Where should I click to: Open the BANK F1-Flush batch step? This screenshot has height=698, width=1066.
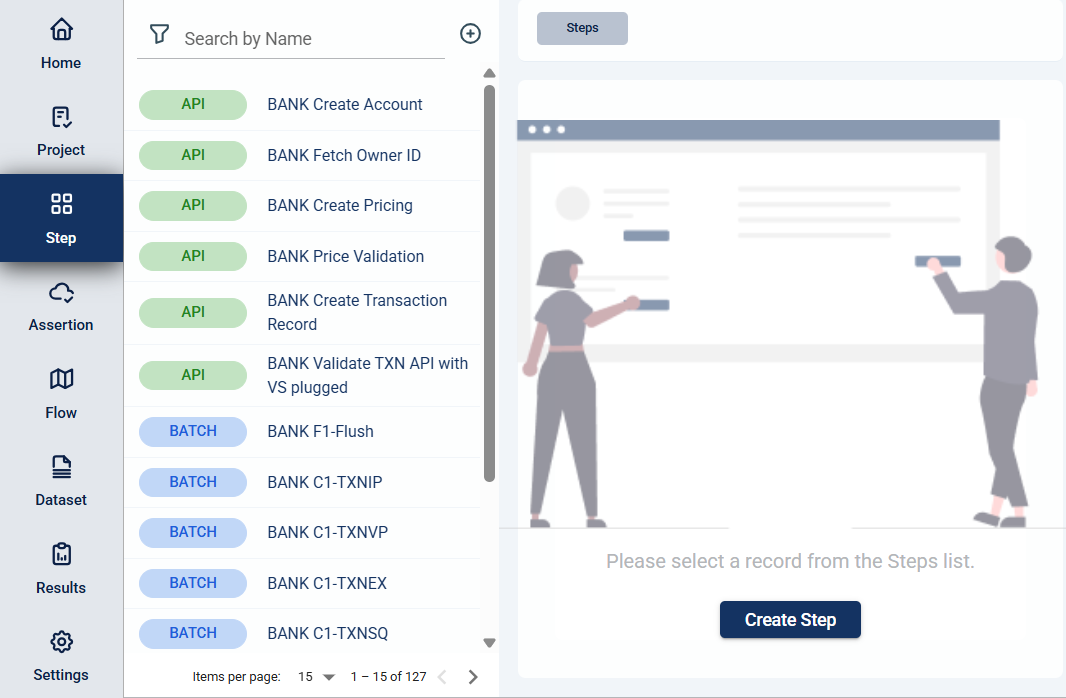320,432
